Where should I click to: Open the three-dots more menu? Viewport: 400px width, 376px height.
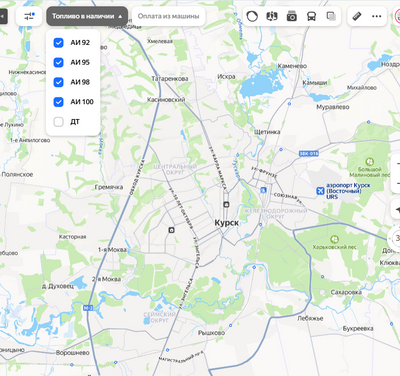[x=377, y=16]
